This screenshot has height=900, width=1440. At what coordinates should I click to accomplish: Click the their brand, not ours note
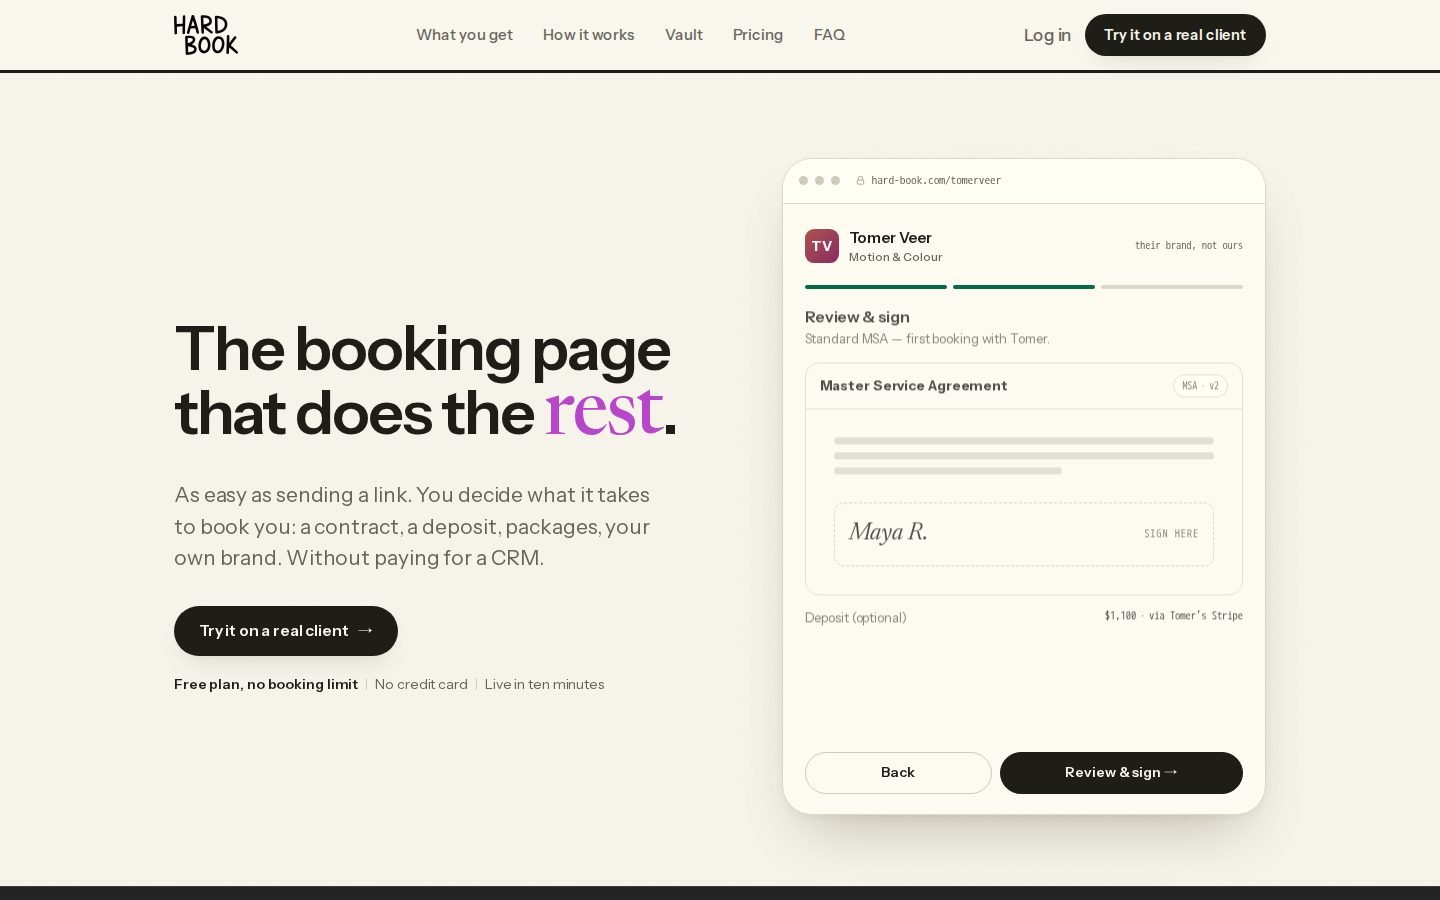click(x=1189, y=246)
